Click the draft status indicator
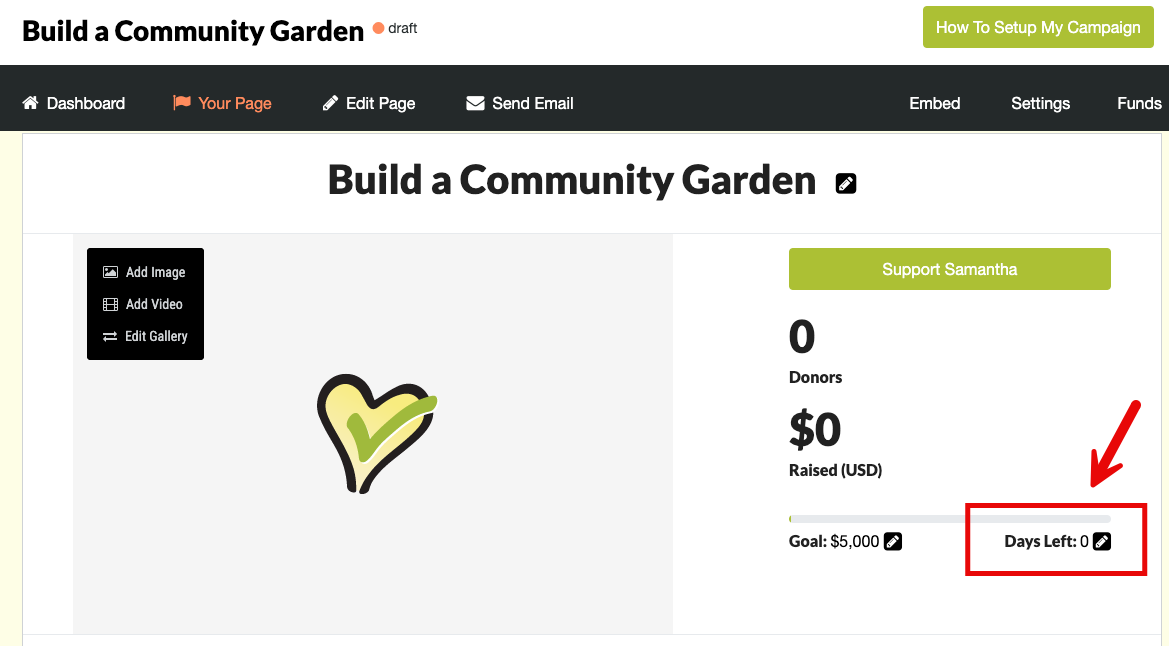Screen dimensions: 1169x646 pyautogui.click(x=395, y=28)
